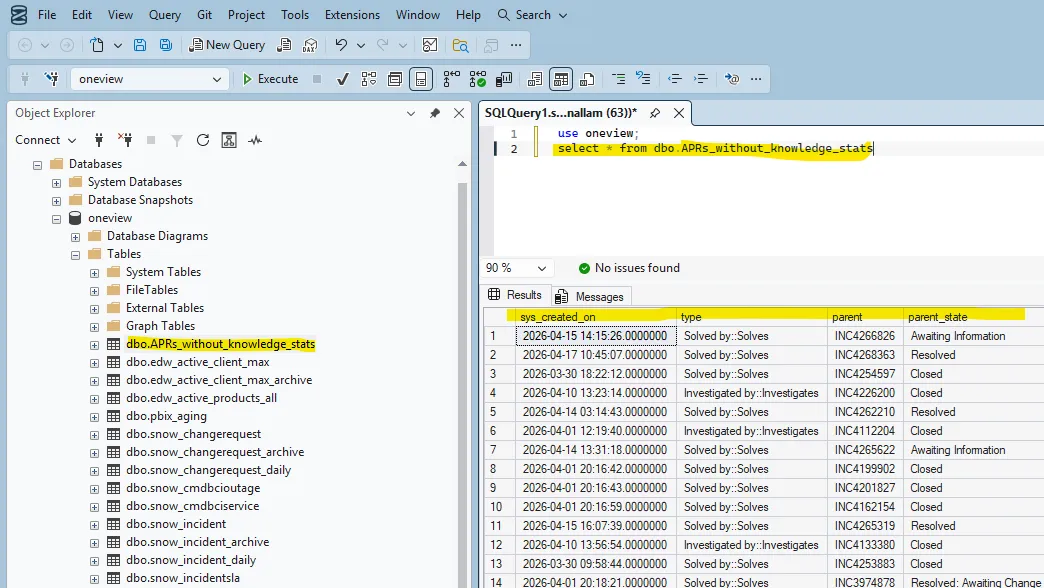Click the Undo icon
This screenshot has width=1044, height=588.
point(341,45)
